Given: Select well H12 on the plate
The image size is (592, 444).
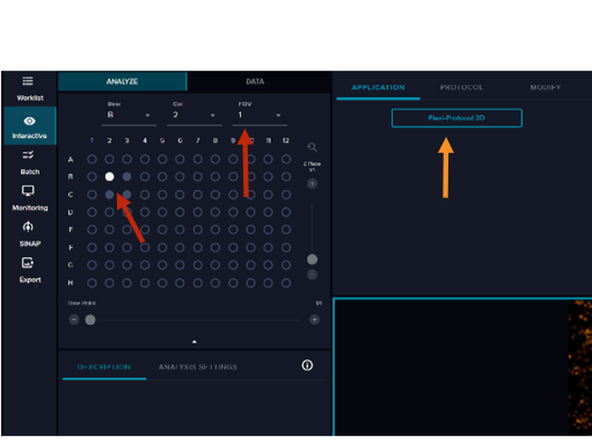Looking at the screenshot, I should pyautogui.click(x=286, y=283).
